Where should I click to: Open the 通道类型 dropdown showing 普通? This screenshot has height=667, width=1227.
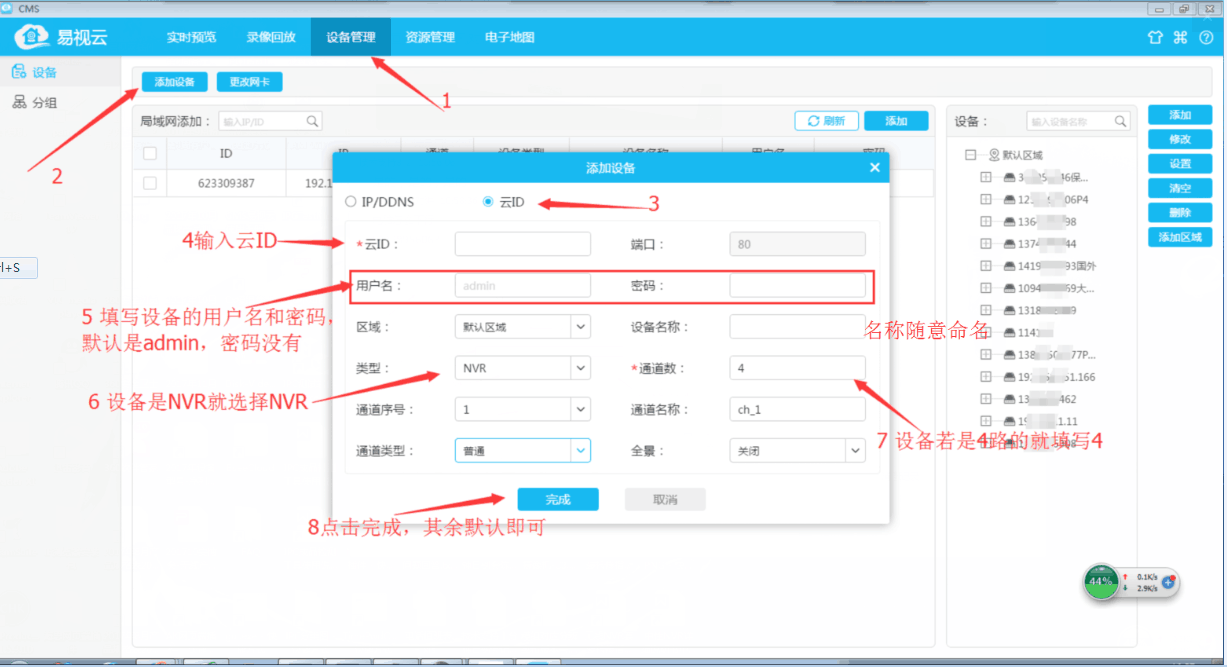click(x=523, y=451)
